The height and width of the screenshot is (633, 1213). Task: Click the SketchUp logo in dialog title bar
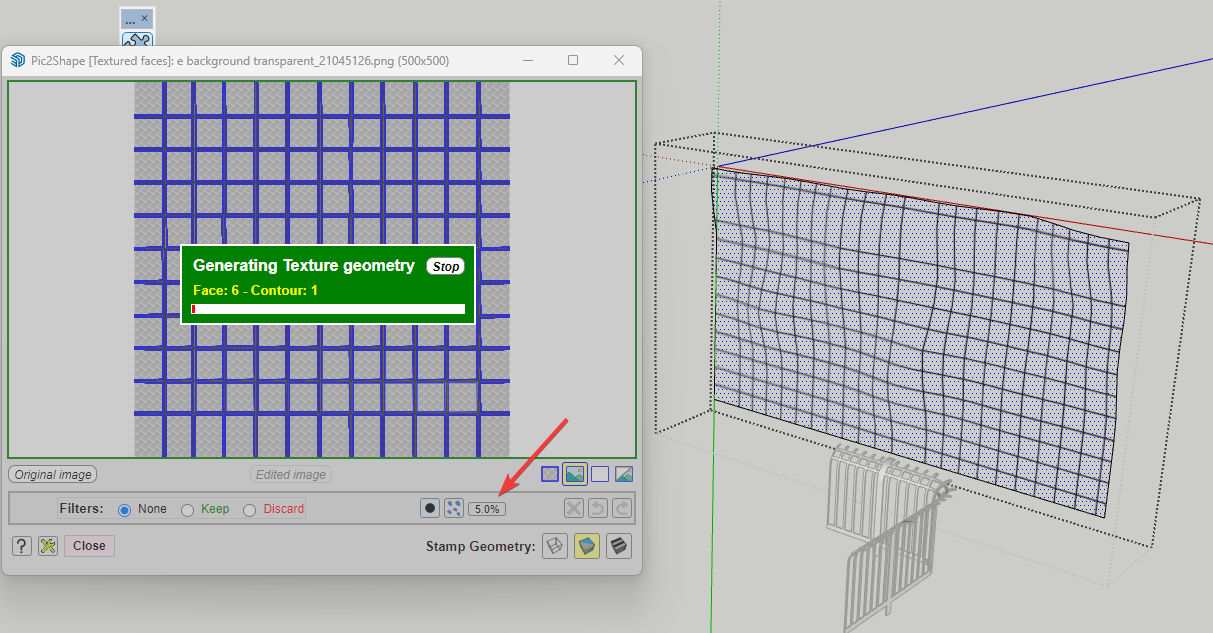[x=17, y=60]
